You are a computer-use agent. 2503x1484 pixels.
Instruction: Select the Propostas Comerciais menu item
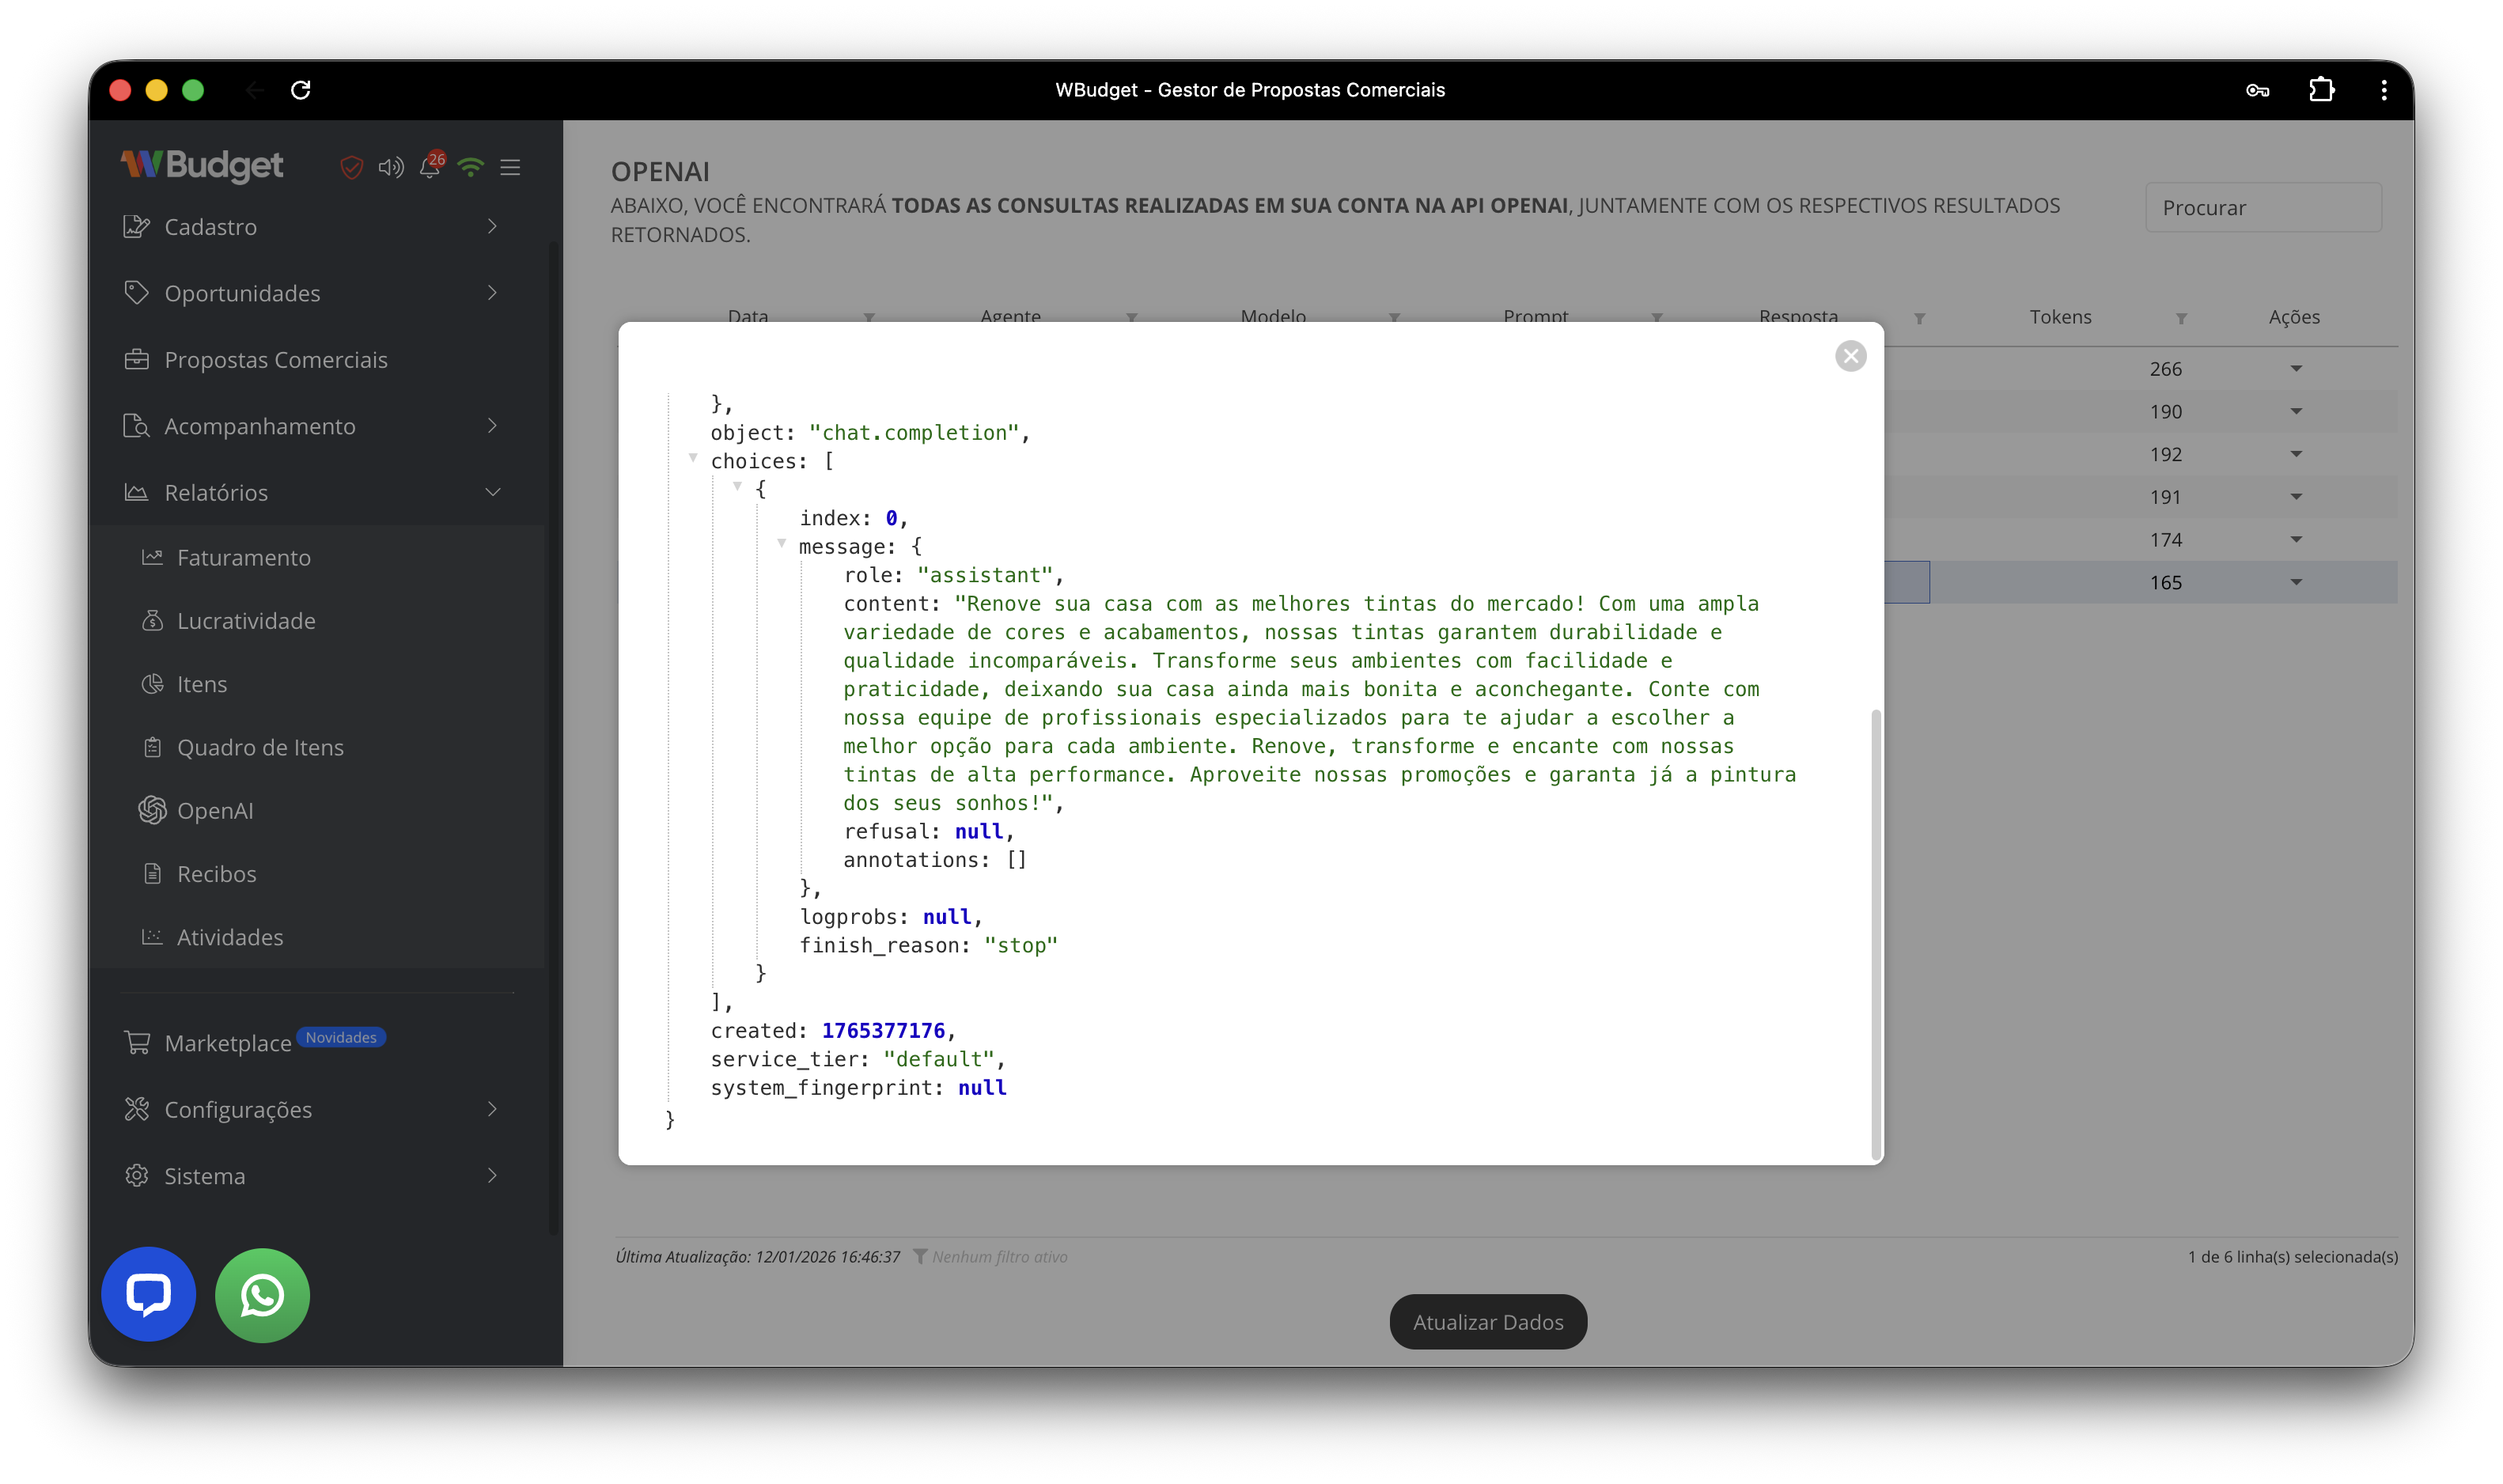[x=276, y=359]
